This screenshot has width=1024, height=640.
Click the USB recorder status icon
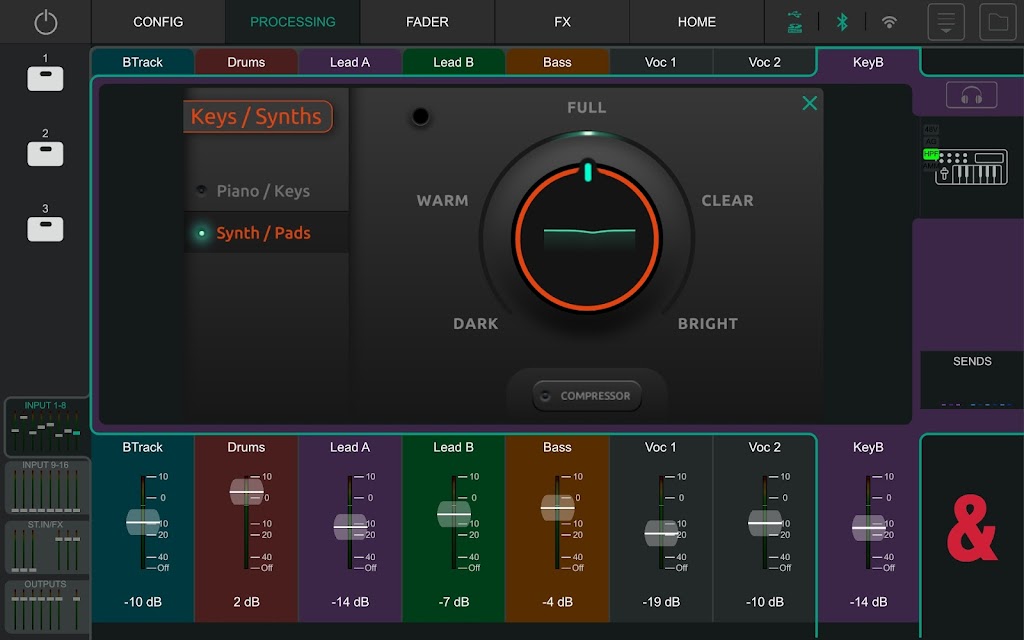coord(795,22)
